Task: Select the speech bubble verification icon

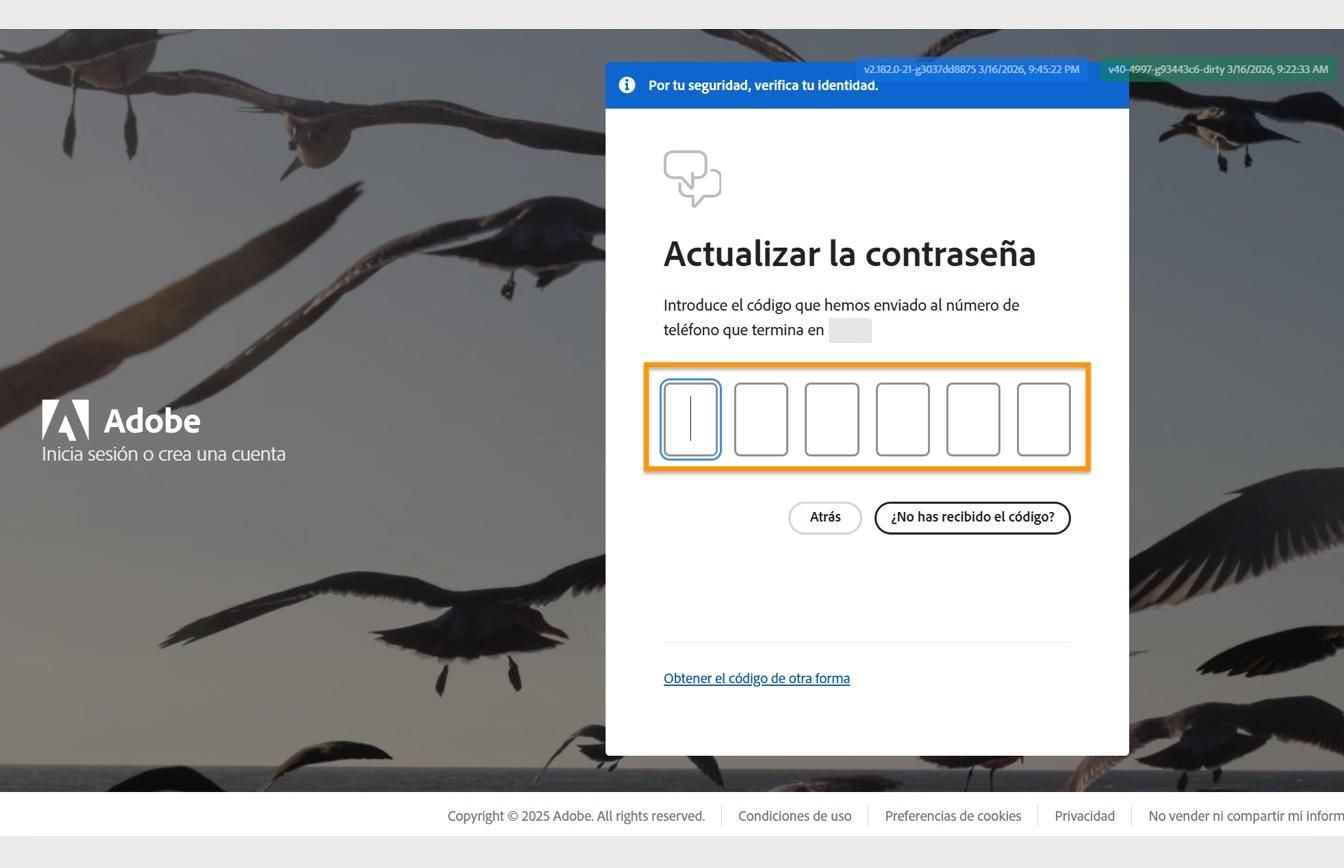Action: 692,178
